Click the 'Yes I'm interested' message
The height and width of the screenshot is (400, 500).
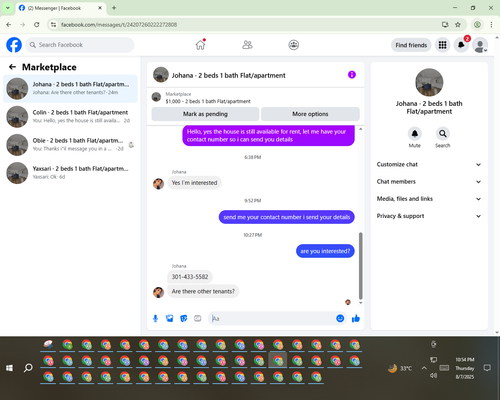coord(194,183)
